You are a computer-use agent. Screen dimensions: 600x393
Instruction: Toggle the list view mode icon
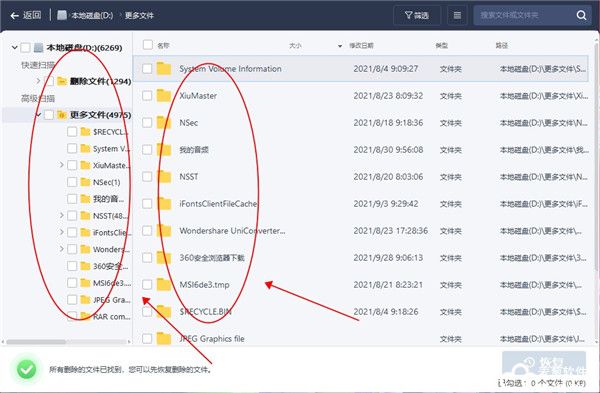click(457, 15)
